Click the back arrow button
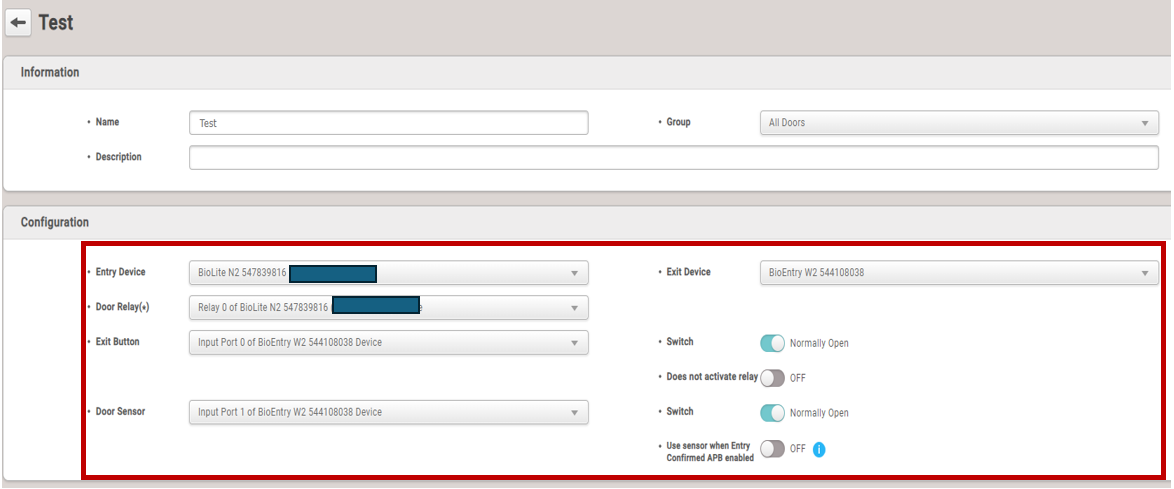This screenshot has width=1174, height=489. tap(18, 22)
